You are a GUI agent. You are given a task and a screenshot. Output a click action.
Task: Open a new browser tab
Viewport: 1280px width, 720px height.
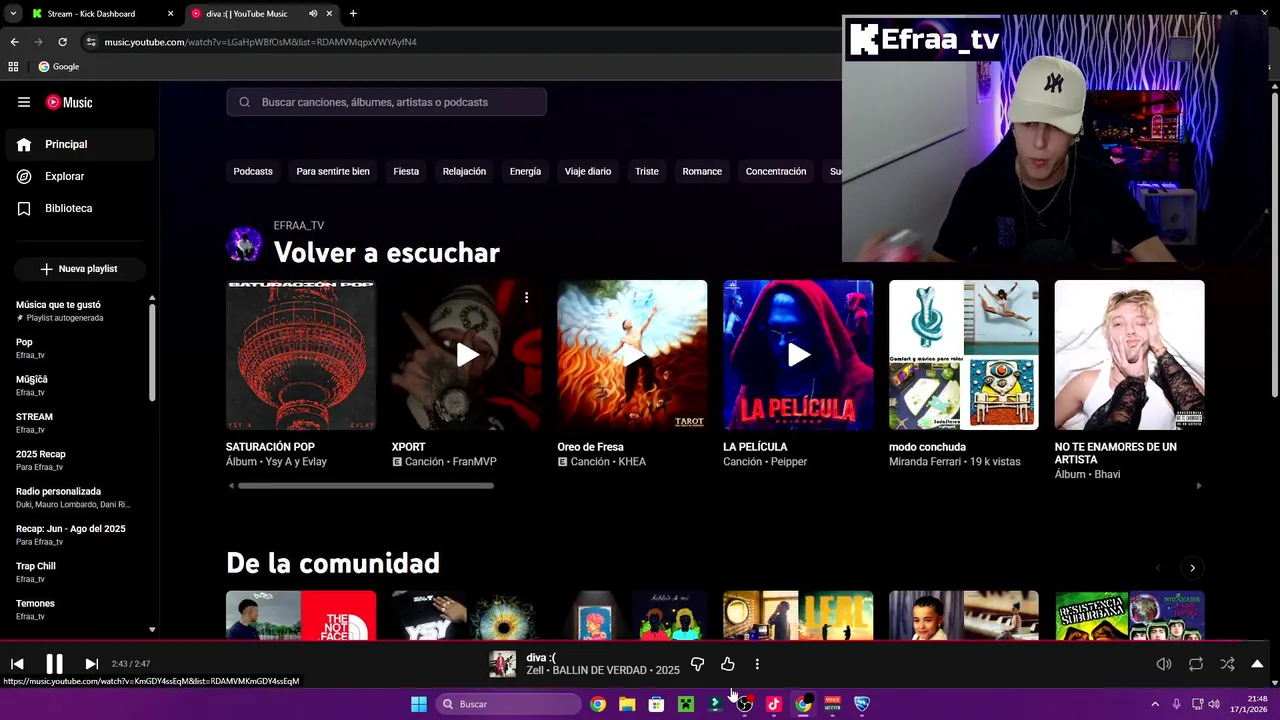[x=353, y=14]
